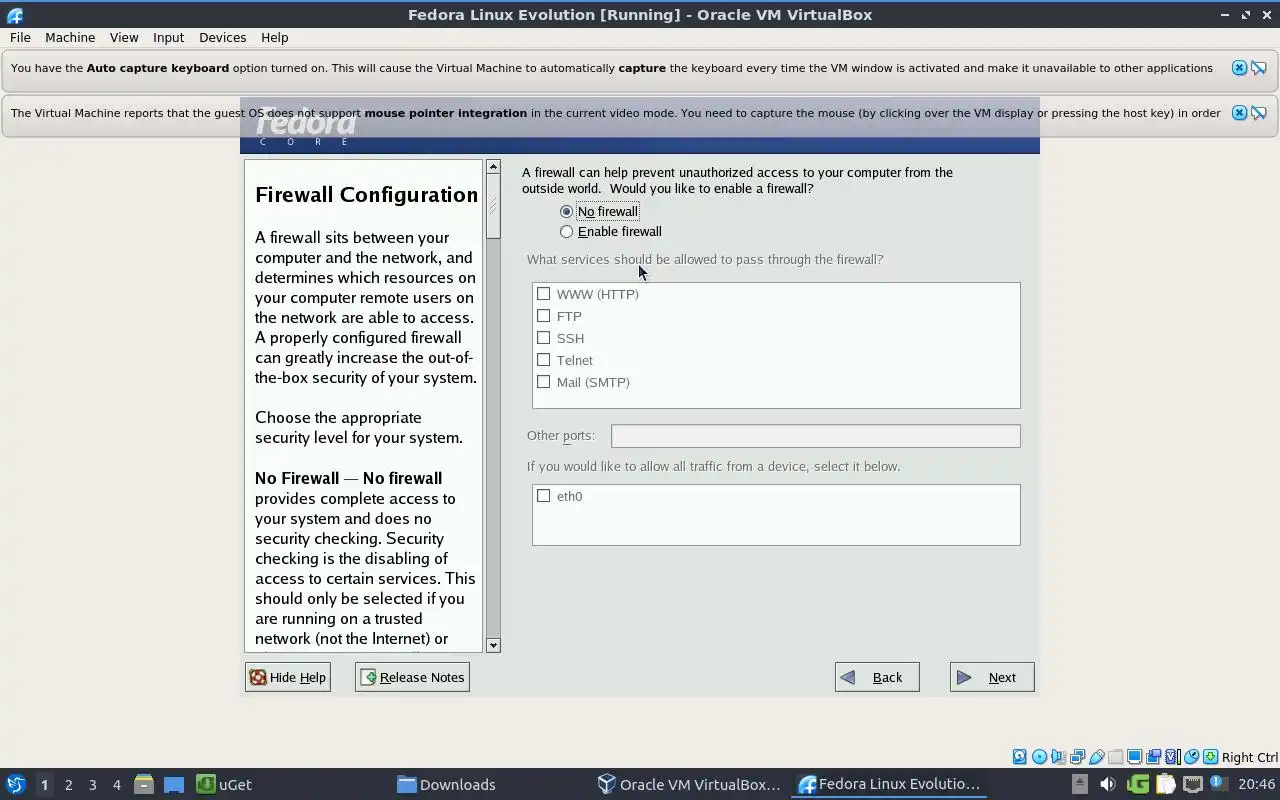Dismiss the mouse pointer integration notification
Image resolution: width=1280 pixels, height=800 pixels.
pyautogui.click(x=1239, y=113)
